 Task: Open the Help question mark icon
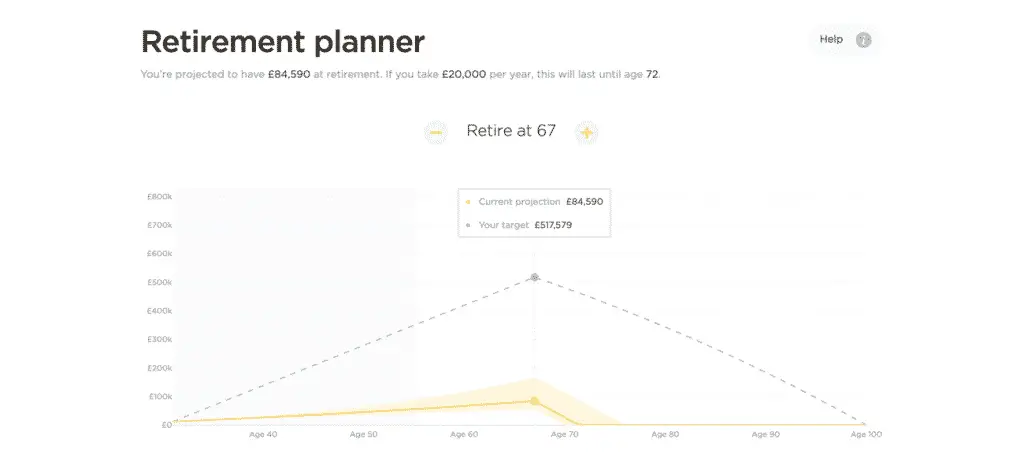863,40
